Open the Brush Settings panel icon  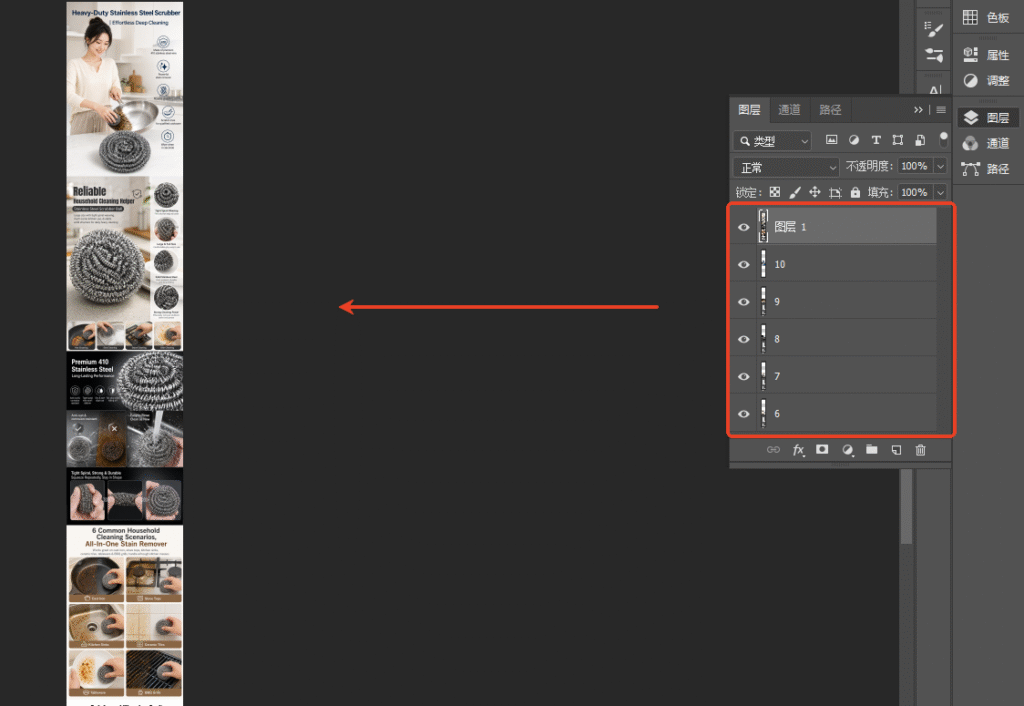pos(934,30)
